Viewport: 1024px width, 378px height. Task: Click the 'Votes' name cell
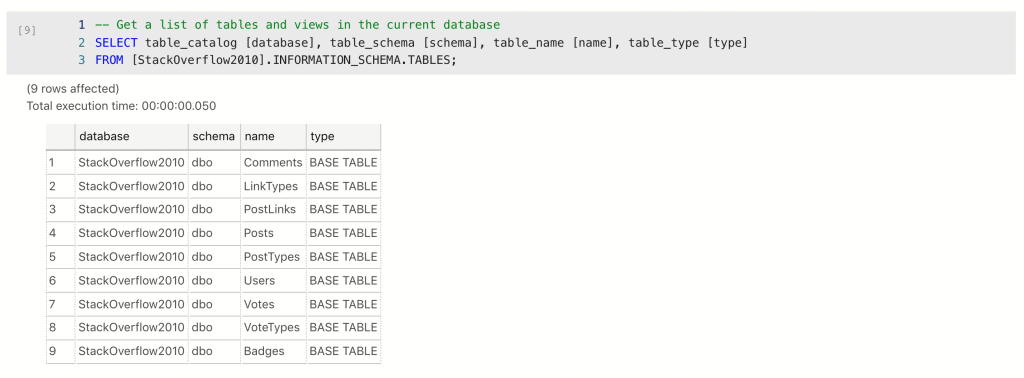[x=273, y=304]
